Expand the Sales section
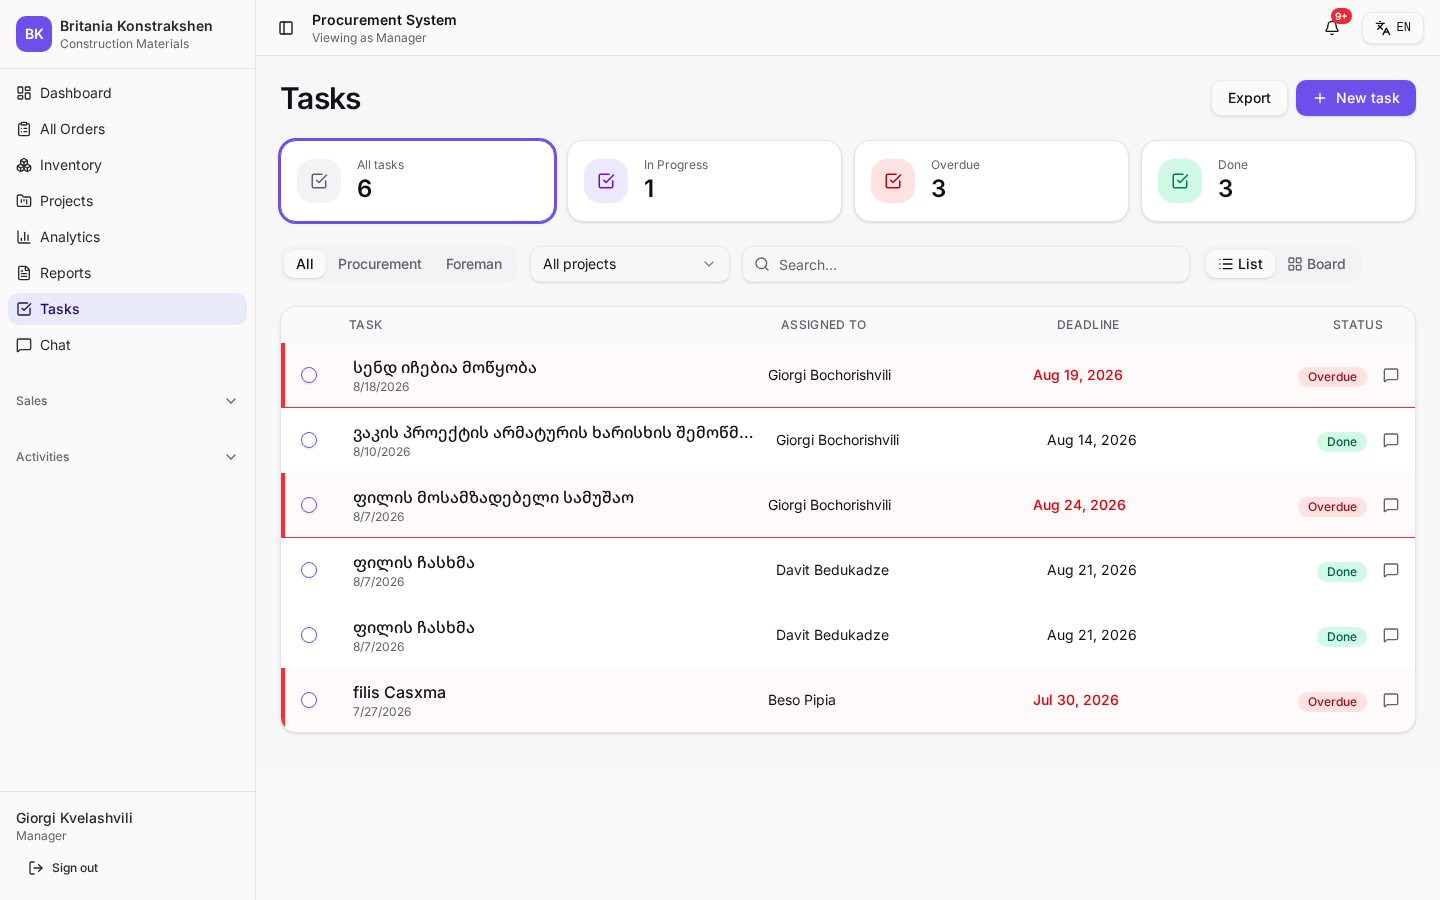 pos(127,401)
